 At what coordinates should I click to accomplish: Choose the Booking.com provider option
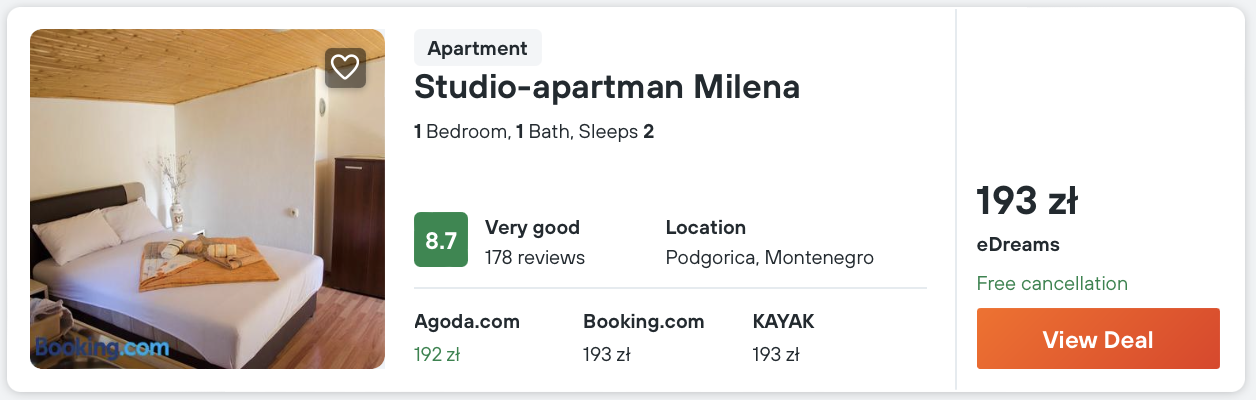point(644,321)
